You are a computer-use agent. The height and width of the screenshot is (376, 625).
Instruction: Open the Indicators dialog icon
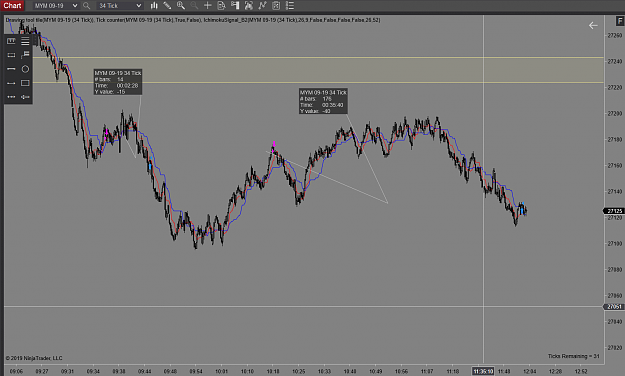[x=262, y=6]
